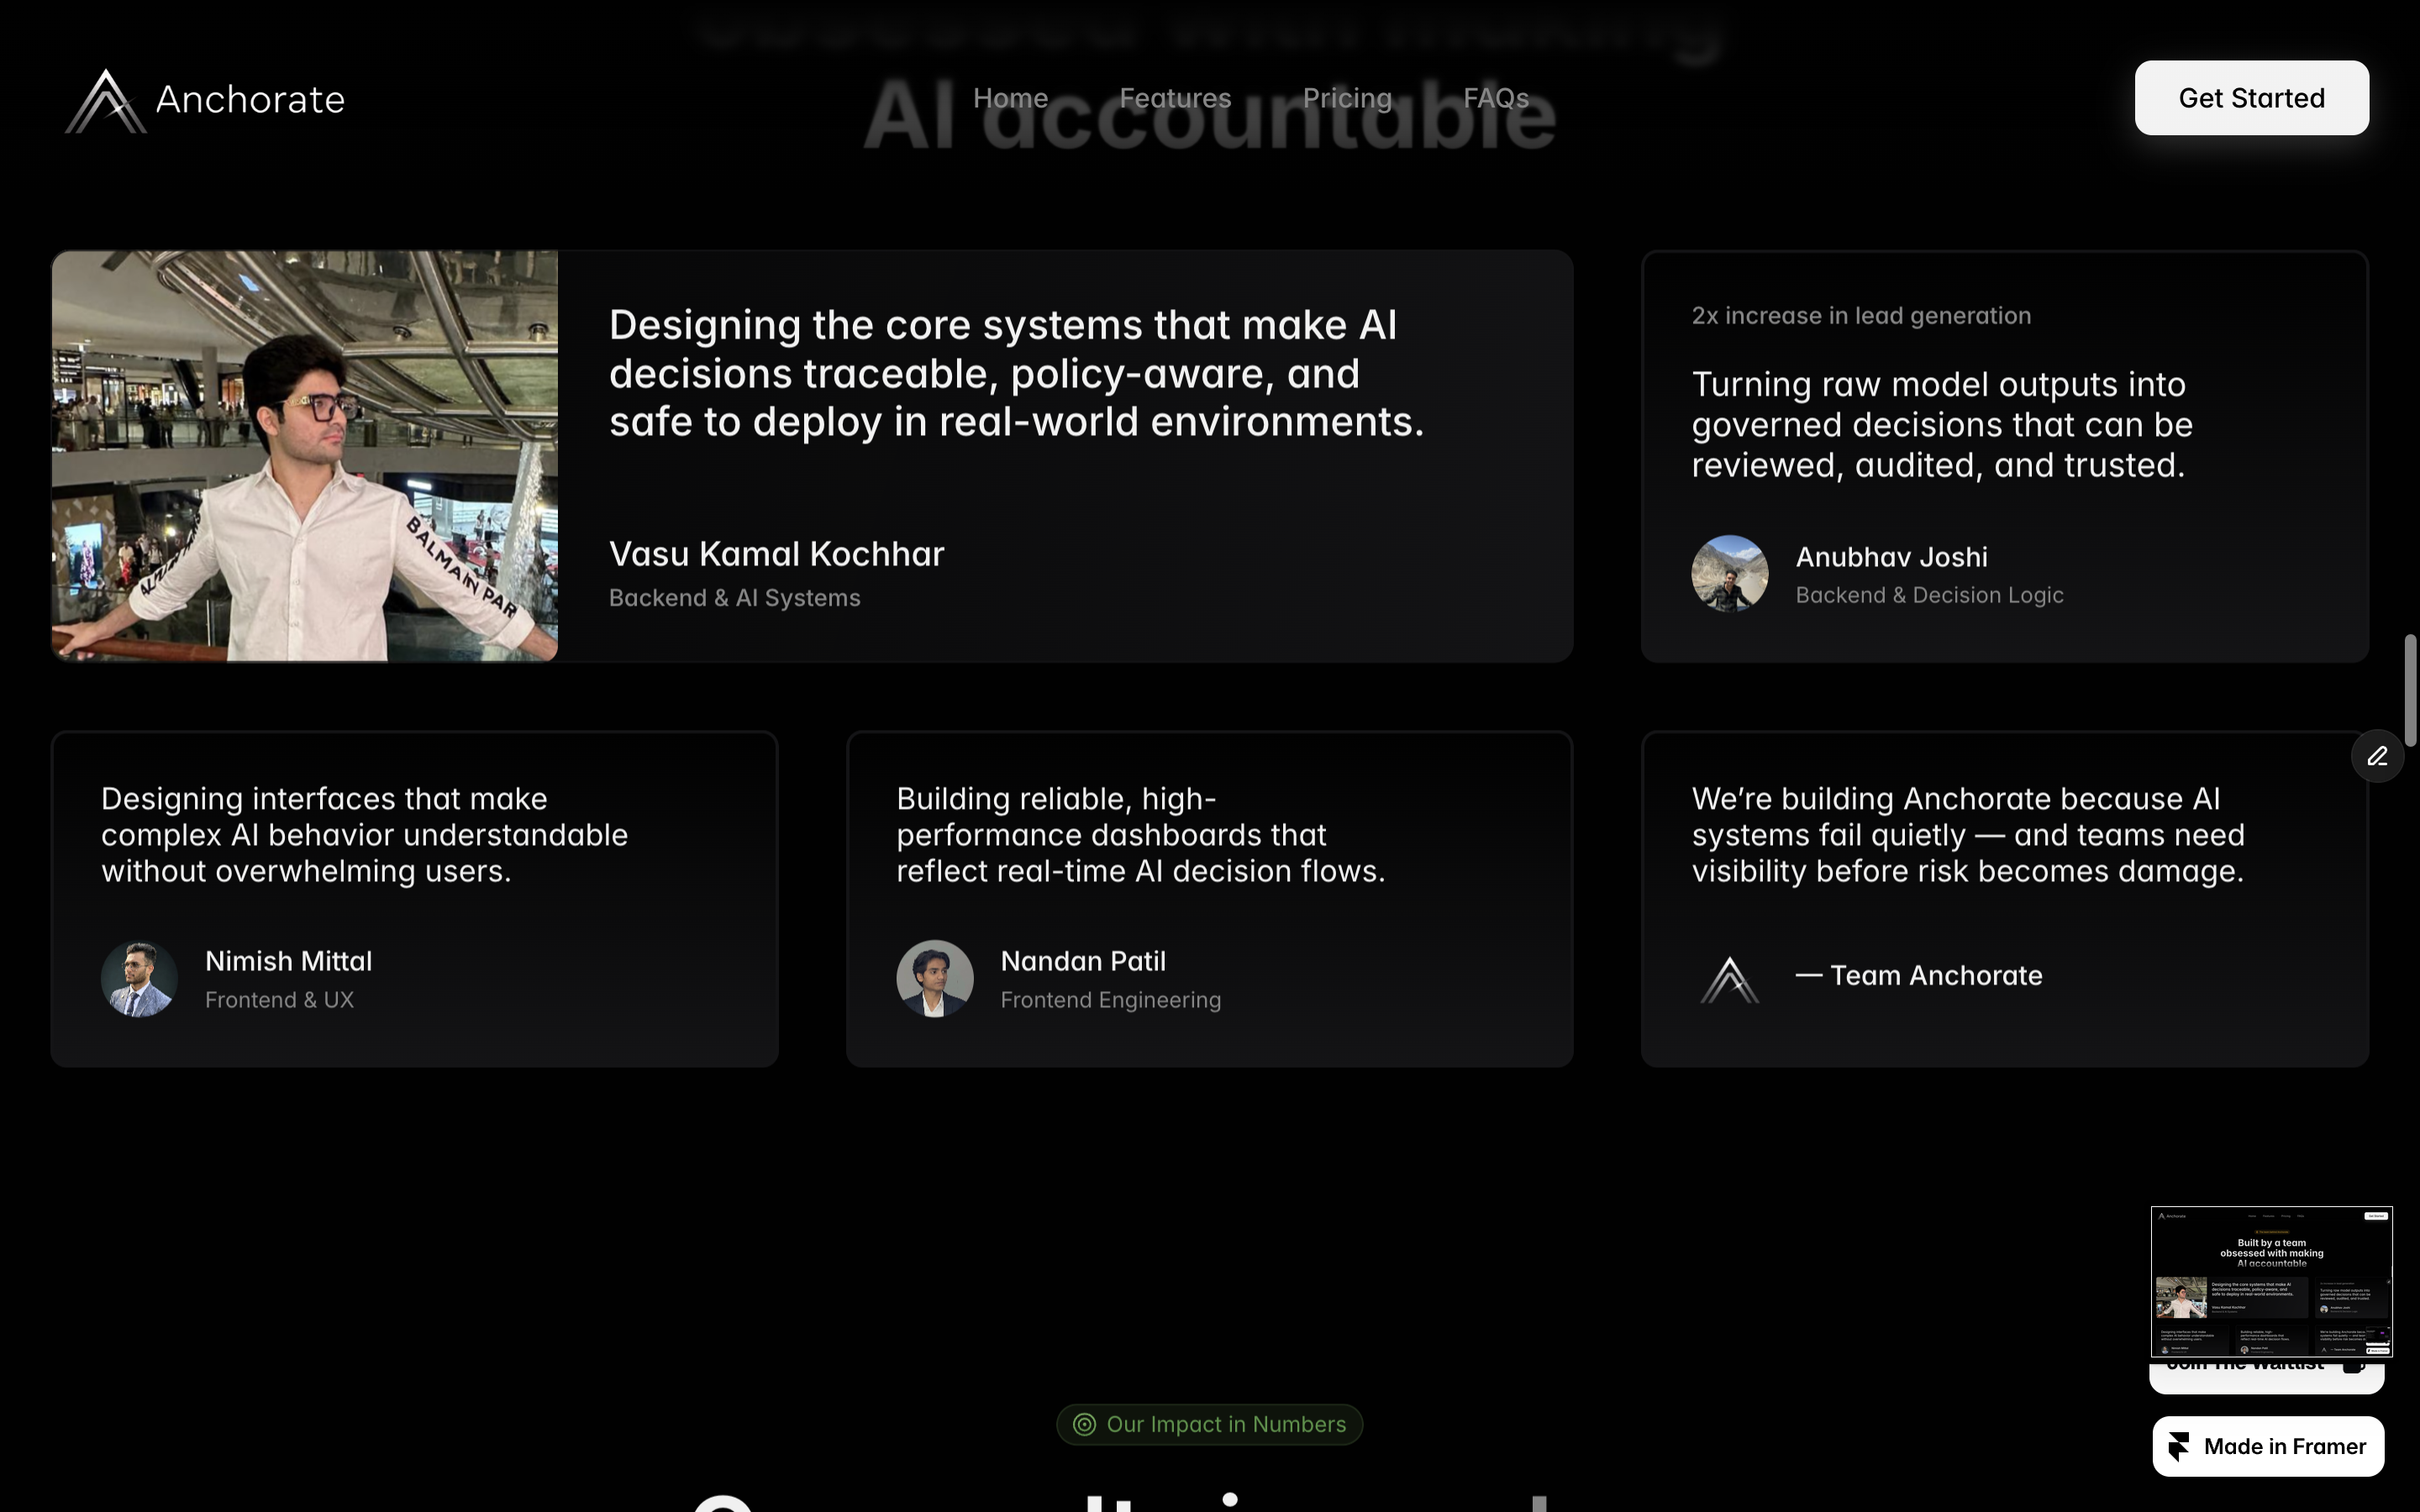Click the Anchorate logo icon in header
This screenshot has width=2420, height=1512.
[x=106, y=101]
